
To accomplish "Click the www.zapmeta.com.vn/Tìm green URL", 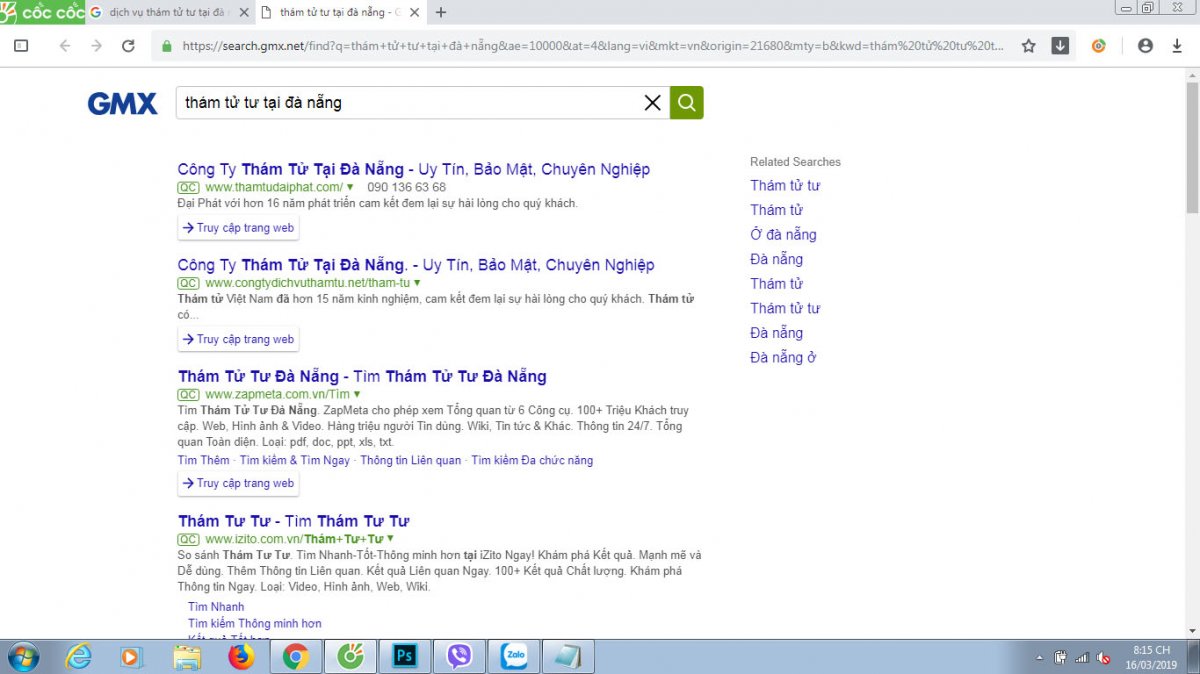I will [277, 394].
